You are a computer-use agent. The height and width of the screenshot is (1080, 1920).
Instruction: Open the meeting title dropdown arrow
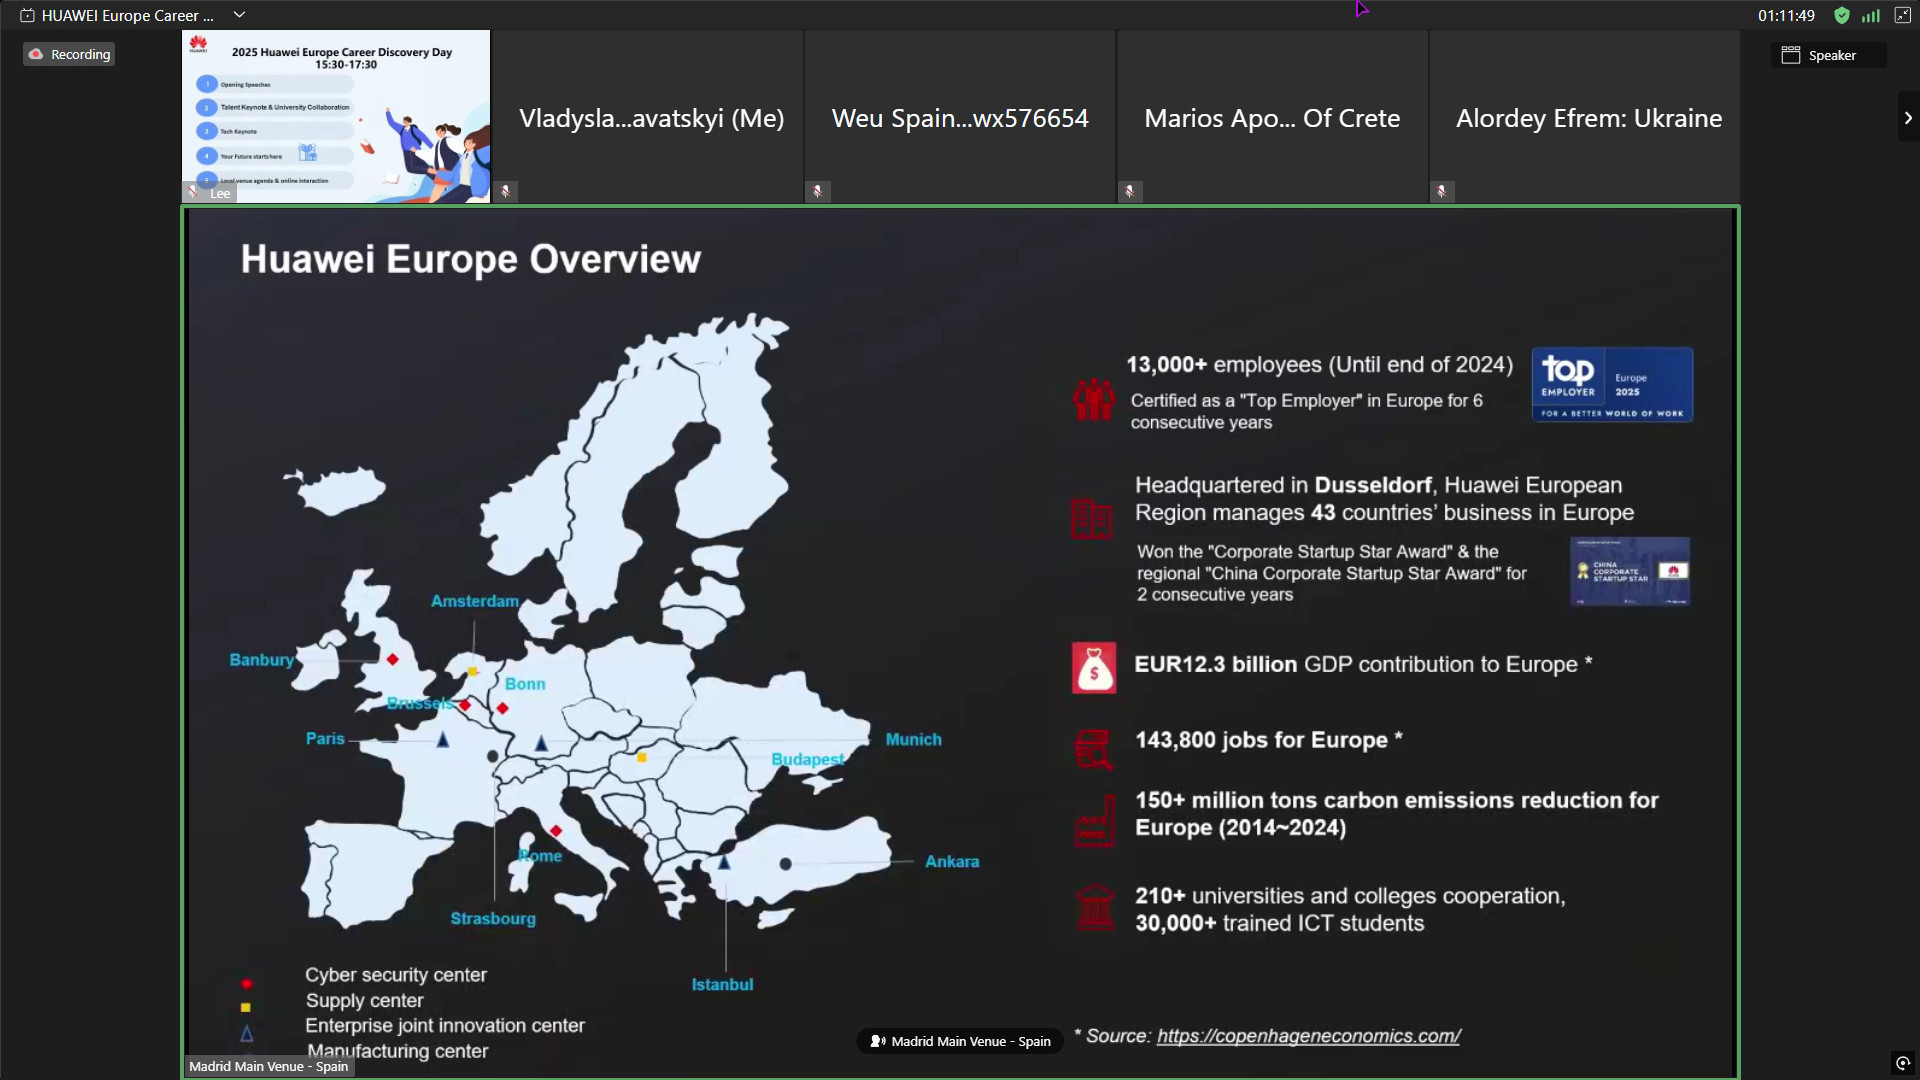(239, 15)
